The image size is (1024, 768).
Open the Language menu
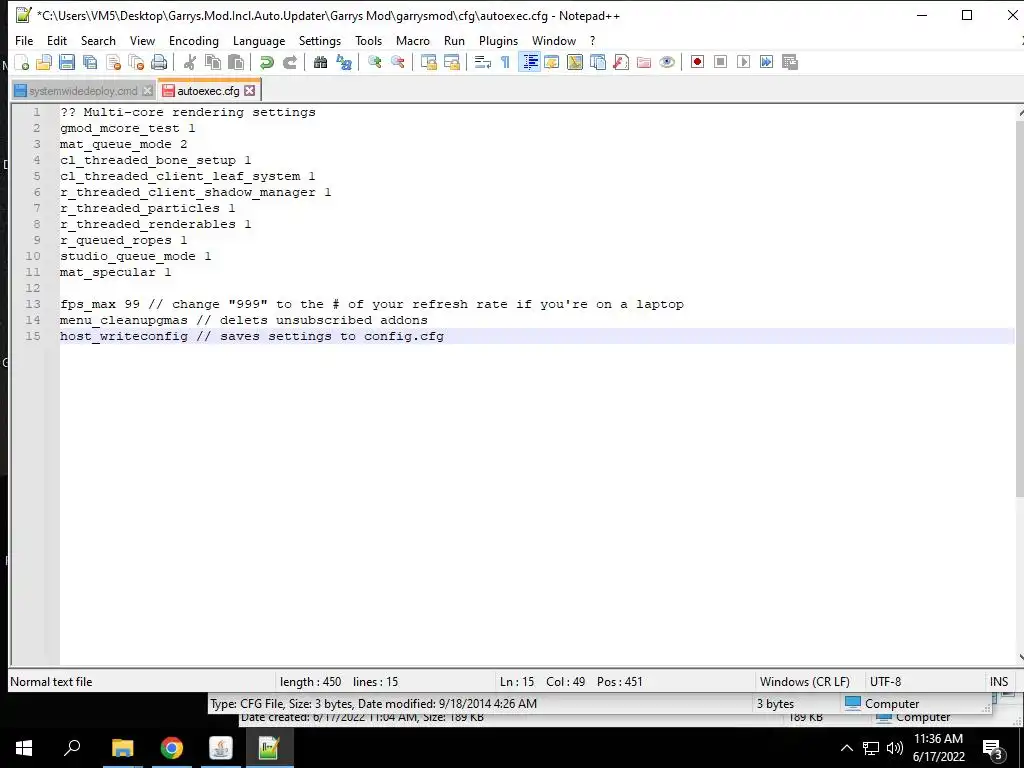[x=259, y=40]
